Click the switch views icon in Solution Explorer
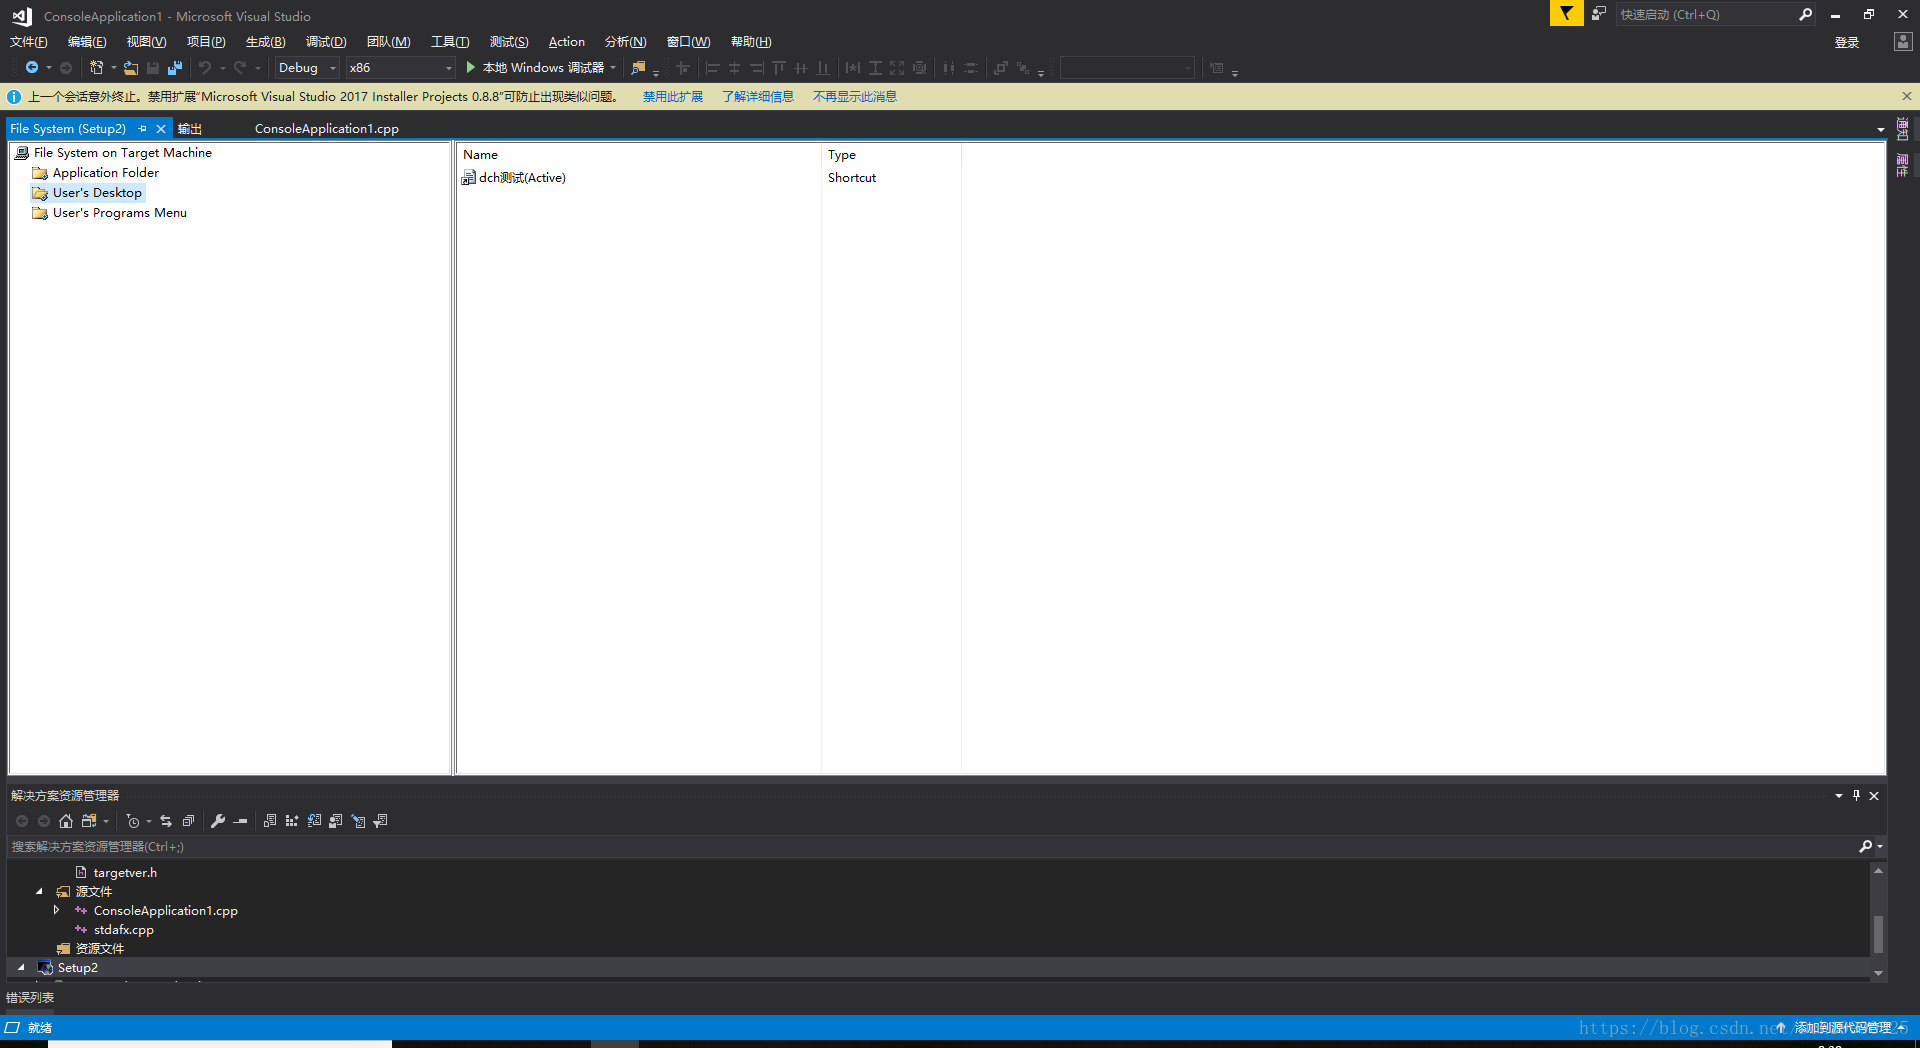 point(89,821)
